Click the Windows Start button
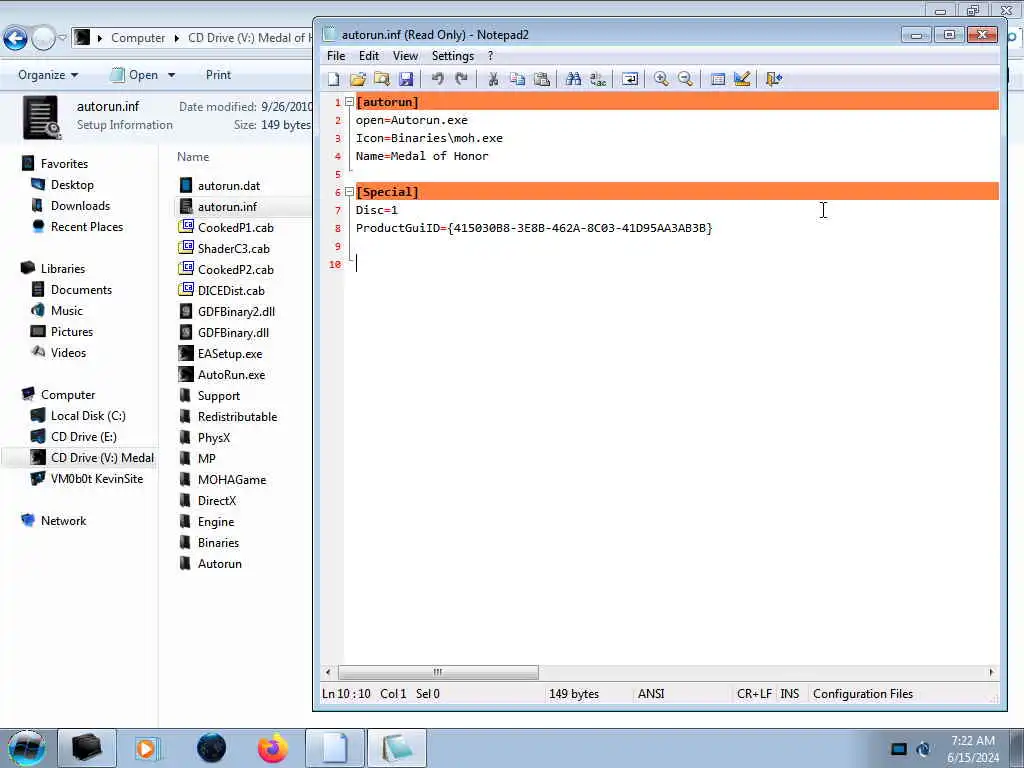This screenshot has width=1024, height=768. point(27,748)
